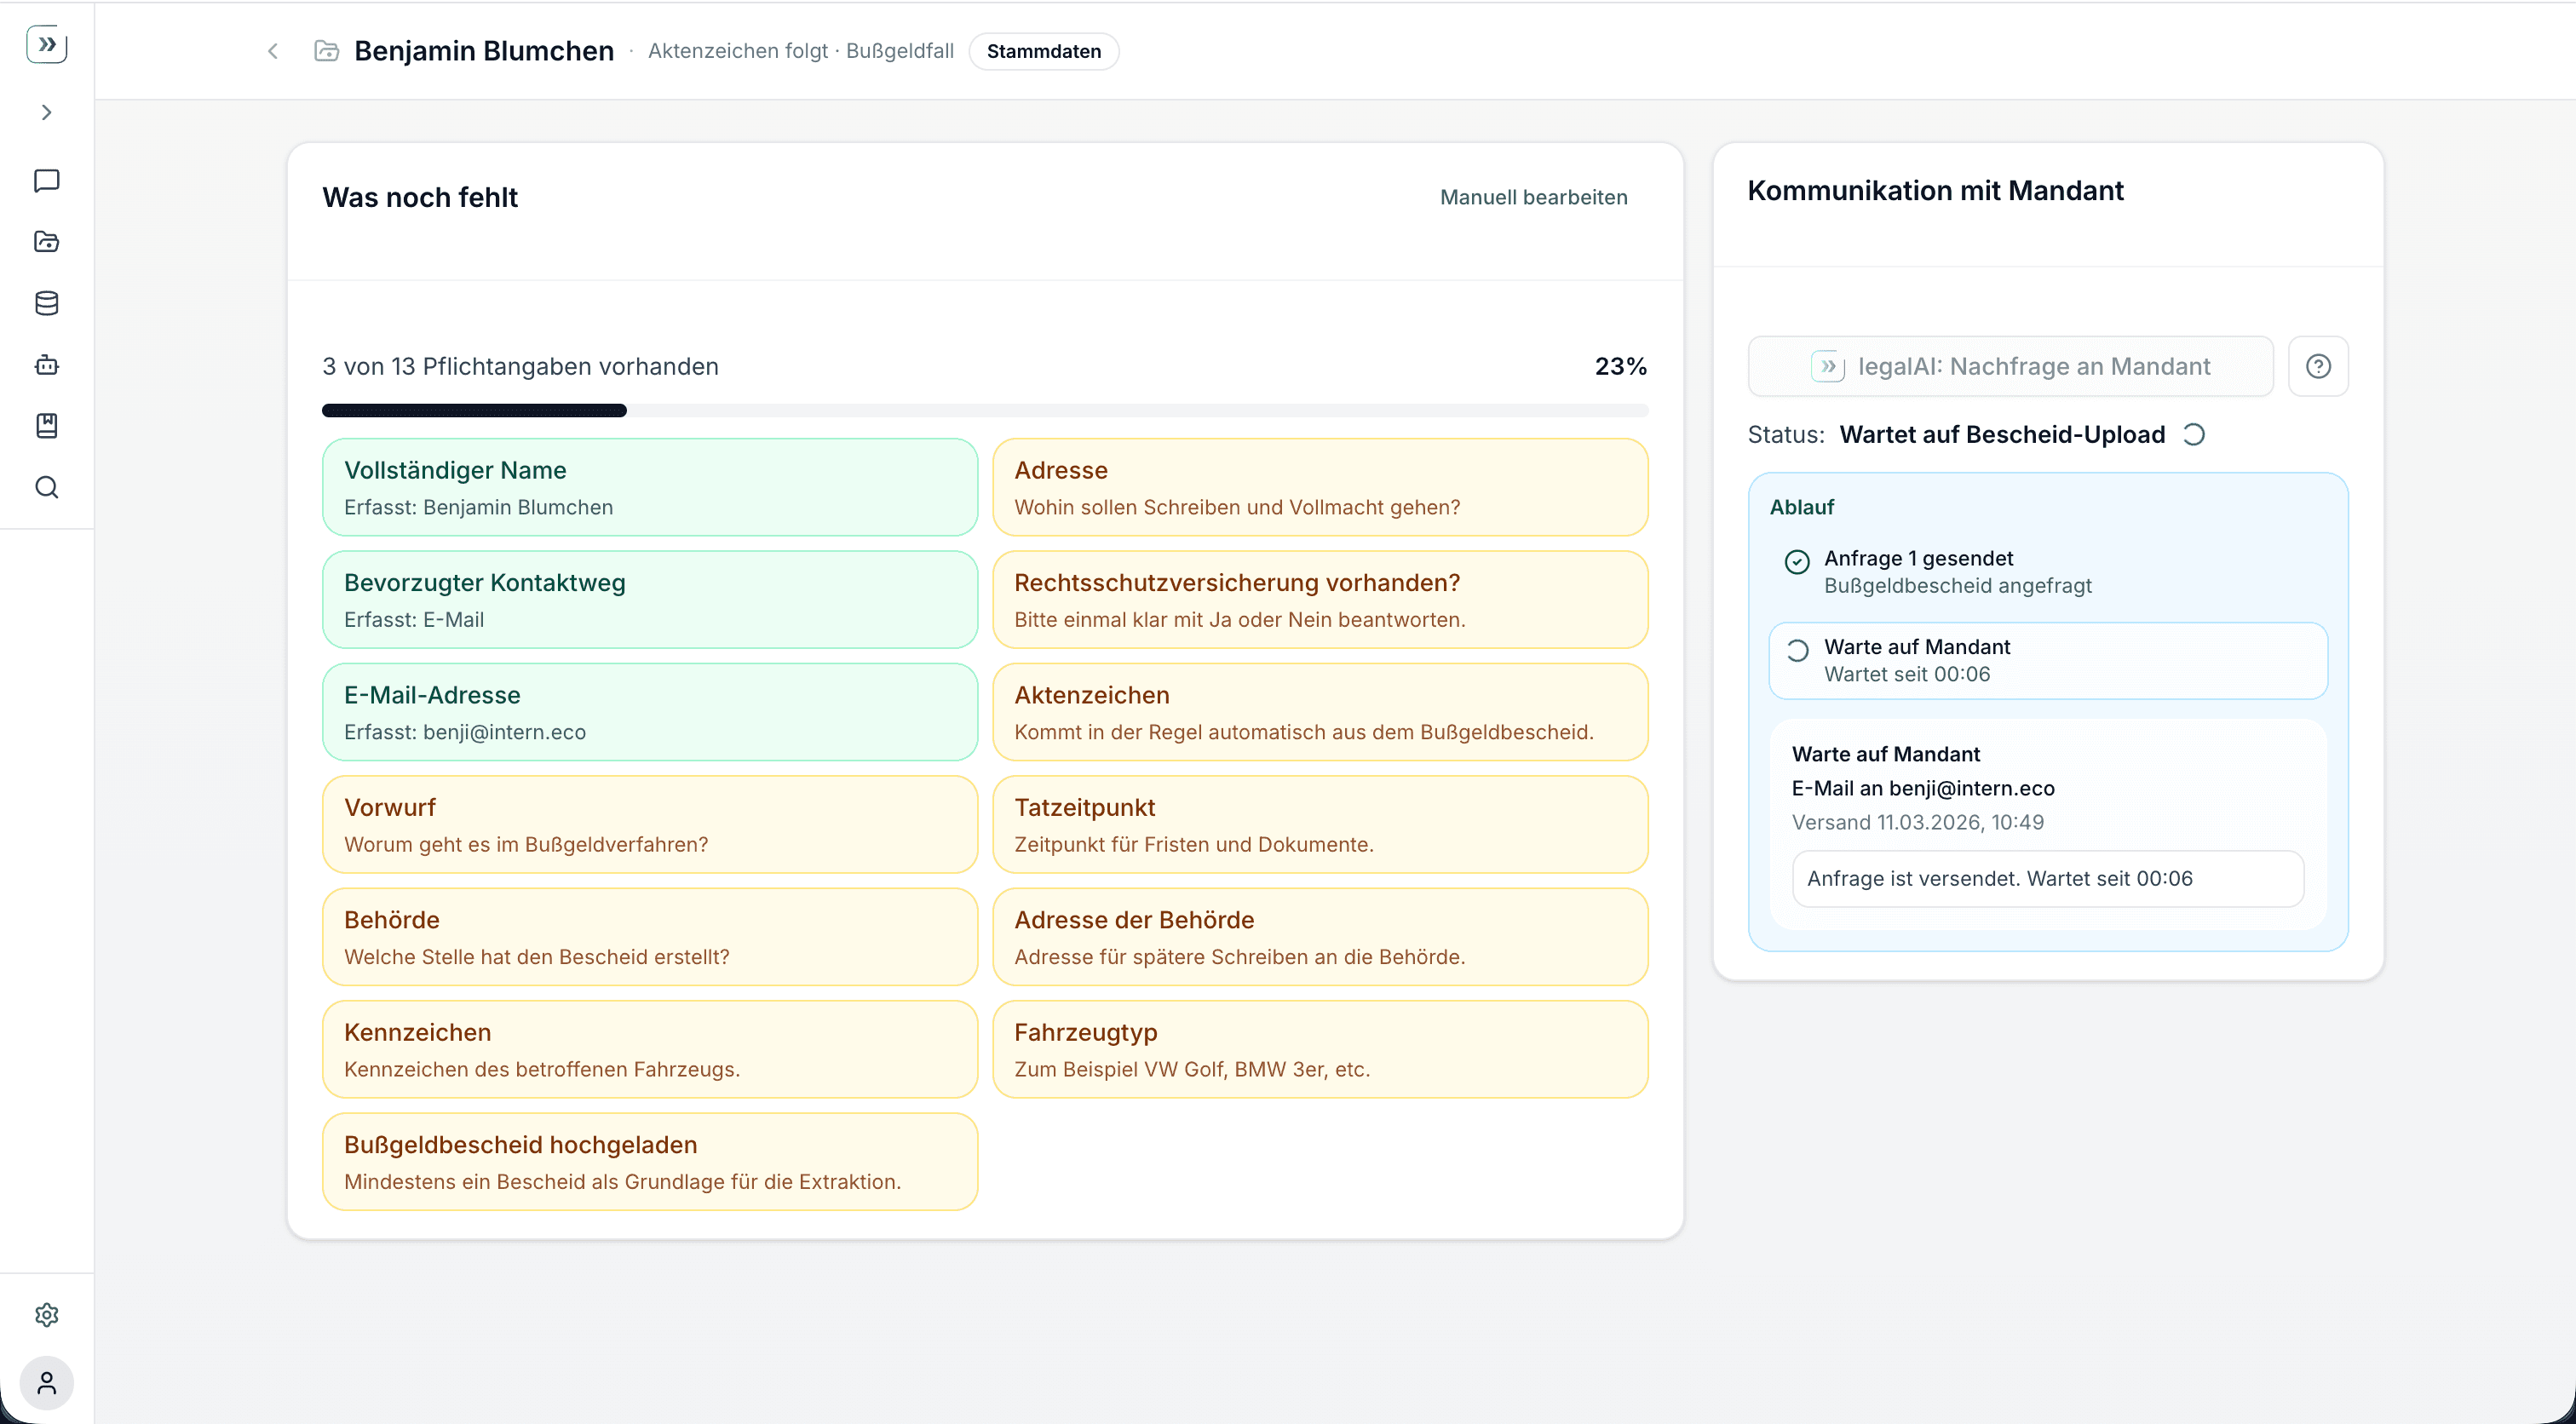The width and height of the screenshot is (2576, 1424).
Task: Expand the sidebar with the chevron arrow
Action: pyautogui.click(x=47, y=112)
